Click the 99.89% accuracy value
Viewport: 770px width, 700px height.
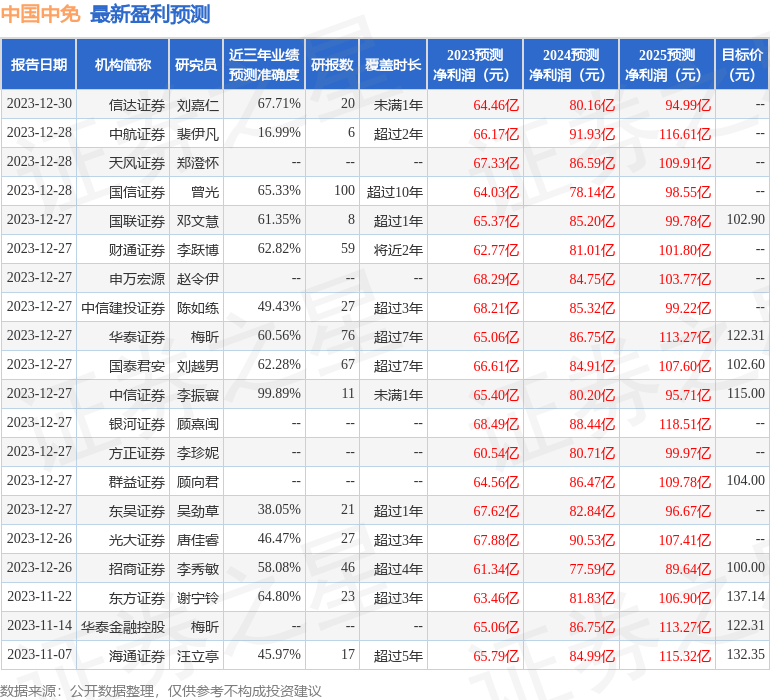(x=279, y=393)
